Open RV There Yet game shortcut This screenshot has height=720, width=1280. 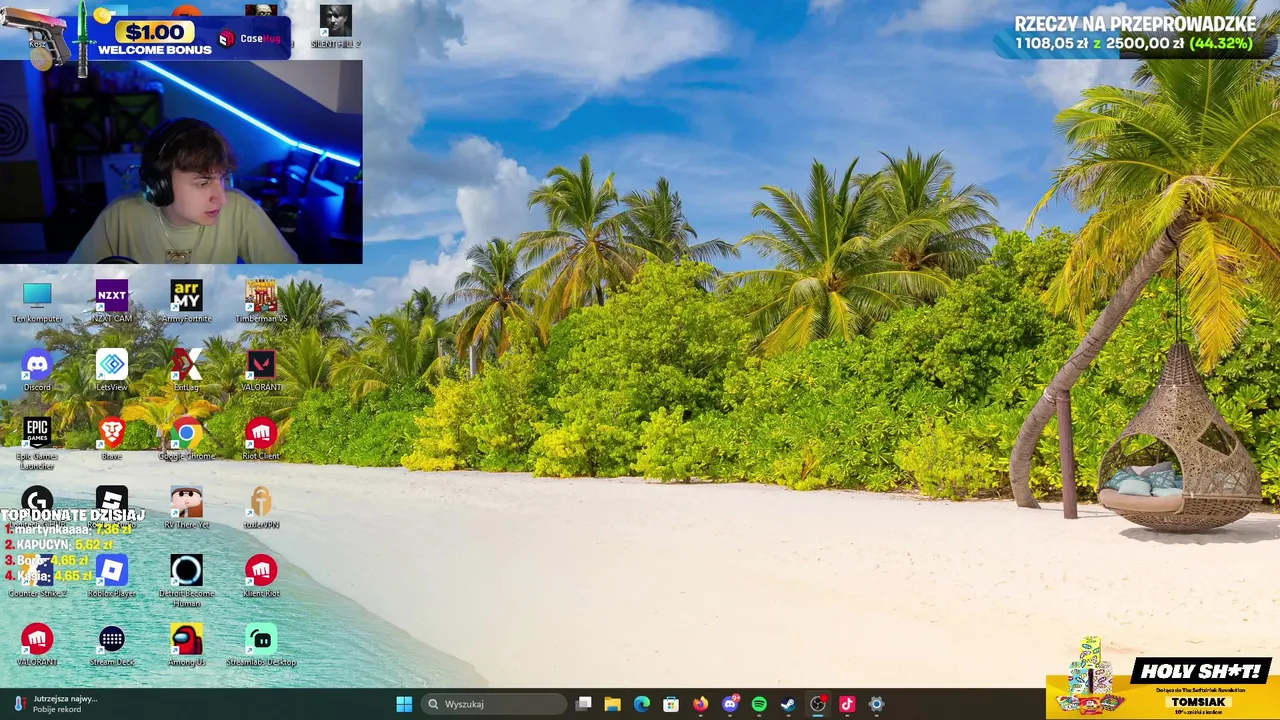coord(186,507)
